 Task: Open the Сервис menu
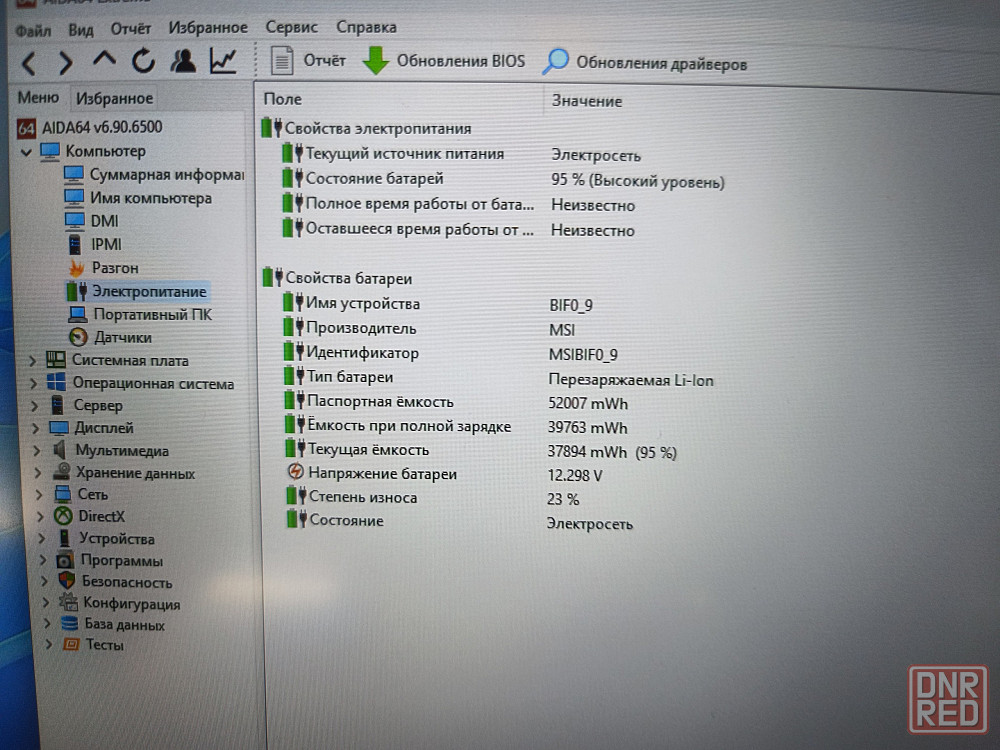click(291, 28)
